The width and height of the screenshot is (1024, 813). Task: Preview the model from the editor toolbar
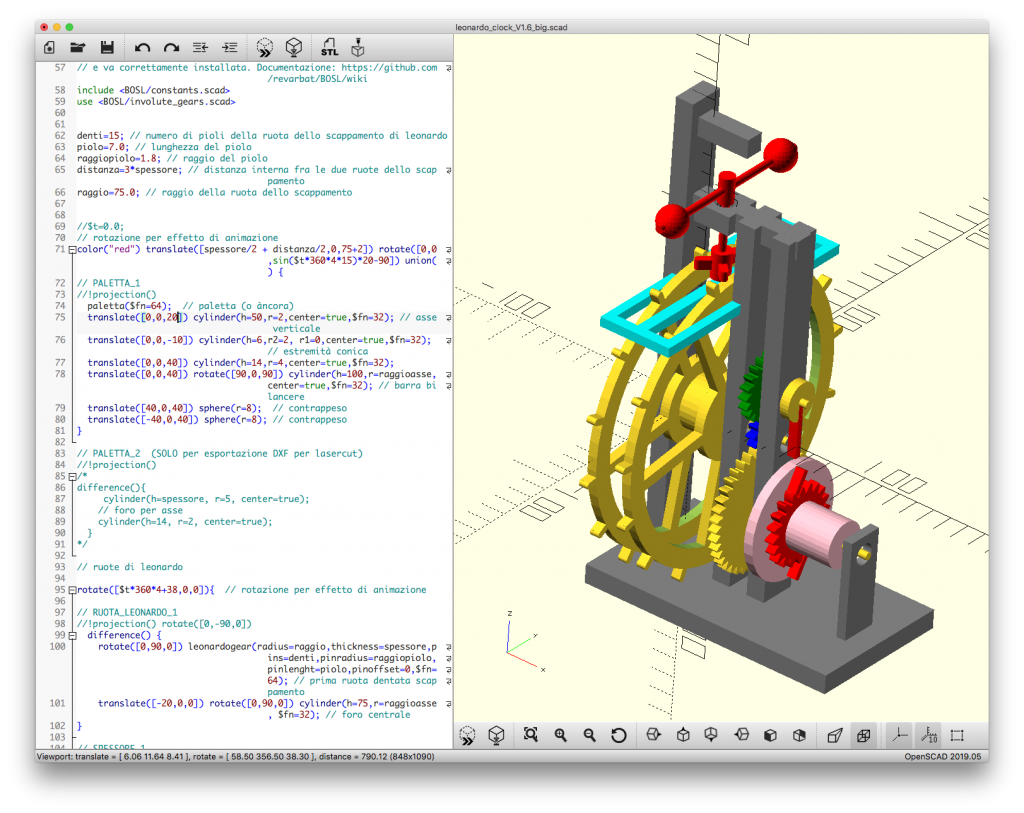click(x=264, y=47)
